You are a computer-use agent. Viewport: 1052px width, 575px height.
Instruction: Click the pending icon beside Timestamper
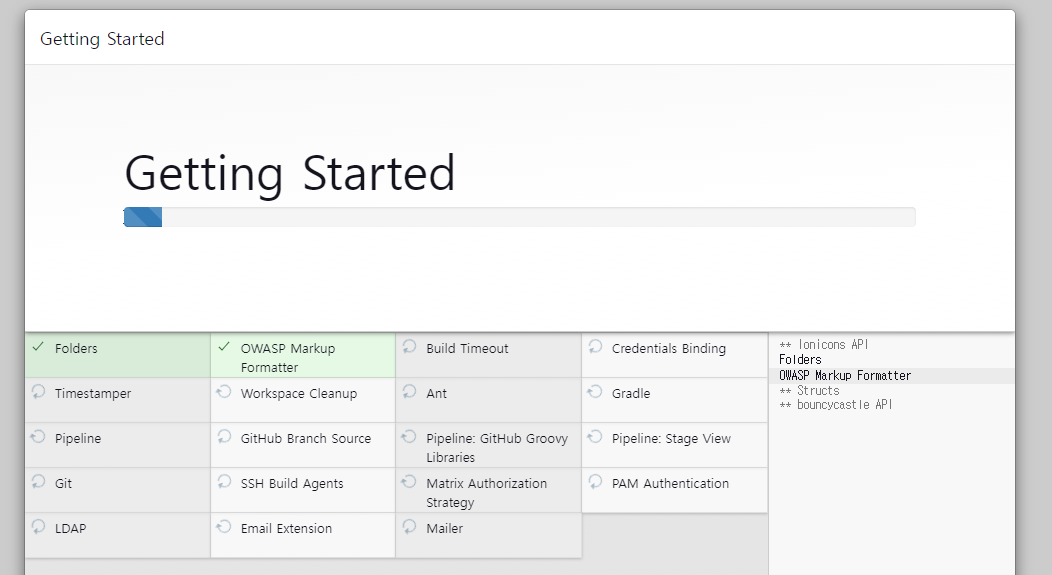coord(38,392)
